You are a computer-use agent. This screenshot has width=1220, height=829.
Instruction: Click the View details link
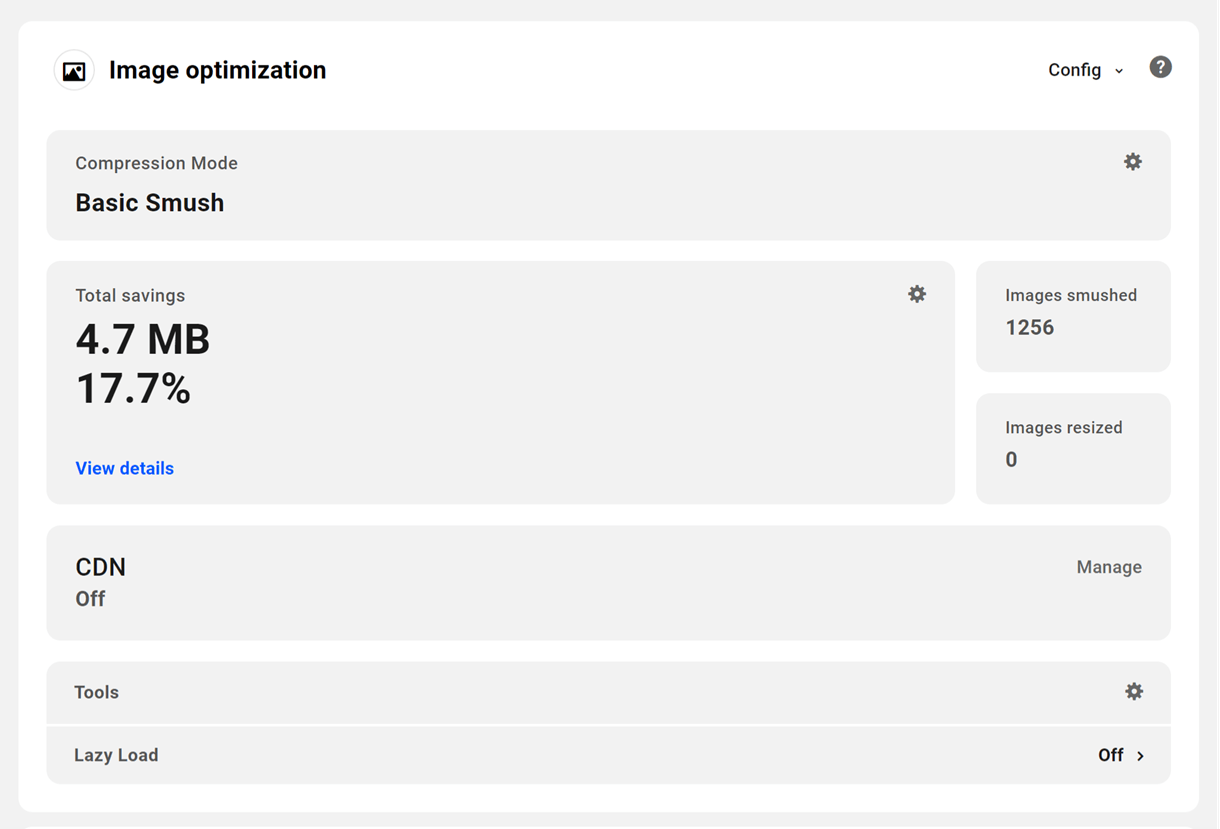pos(125,468)
